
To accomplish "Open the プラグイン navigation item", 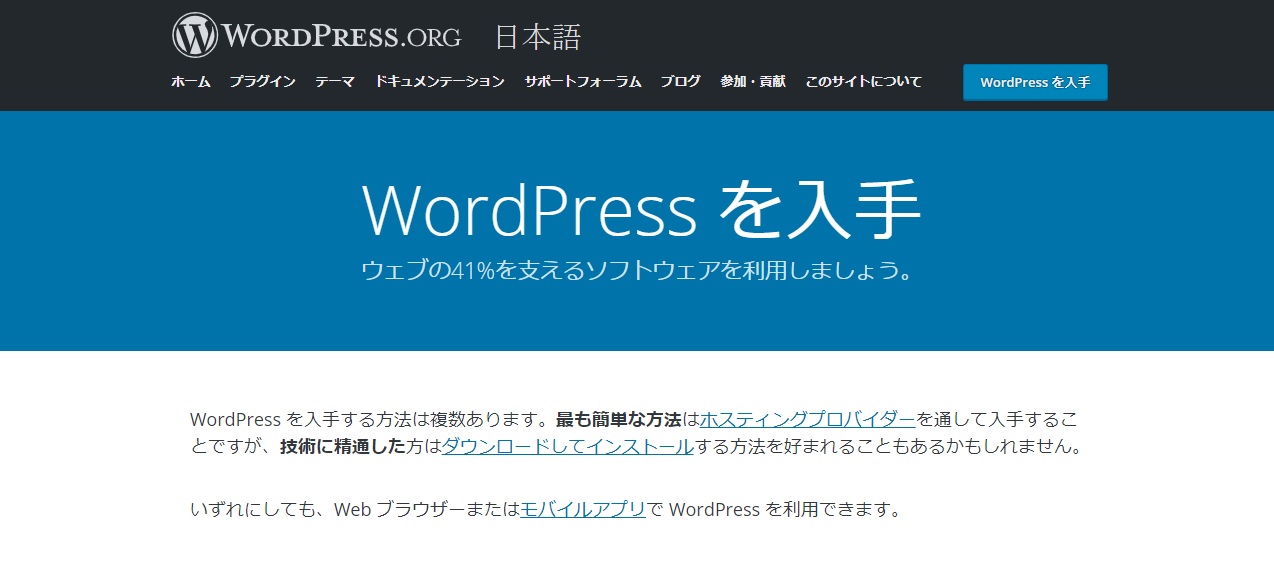I will coord(264,82).
